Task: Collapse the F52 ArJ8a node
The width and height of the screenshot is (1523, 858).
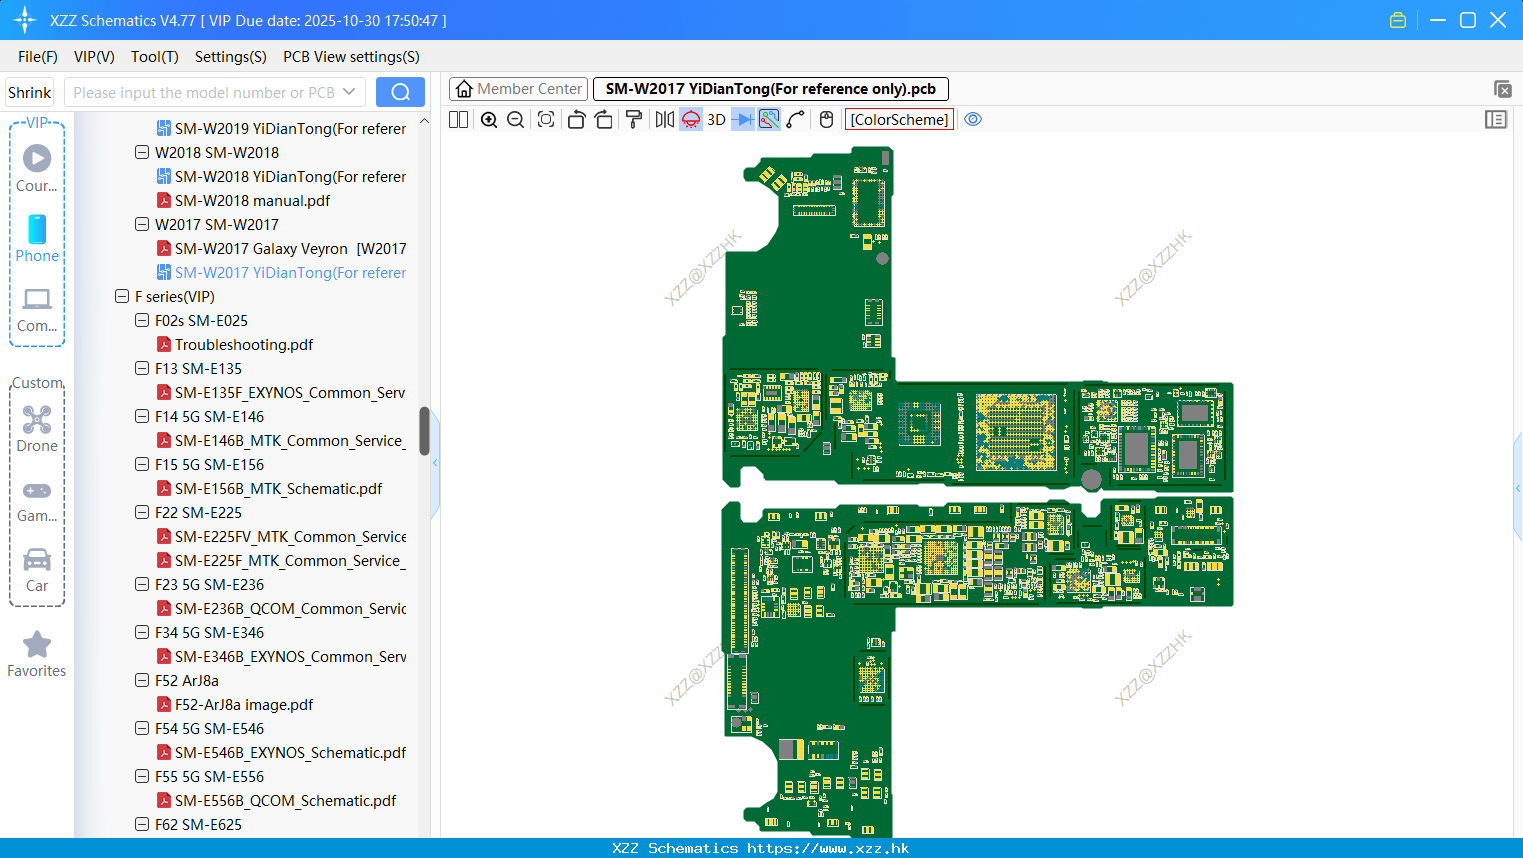Action: (142, 680)
